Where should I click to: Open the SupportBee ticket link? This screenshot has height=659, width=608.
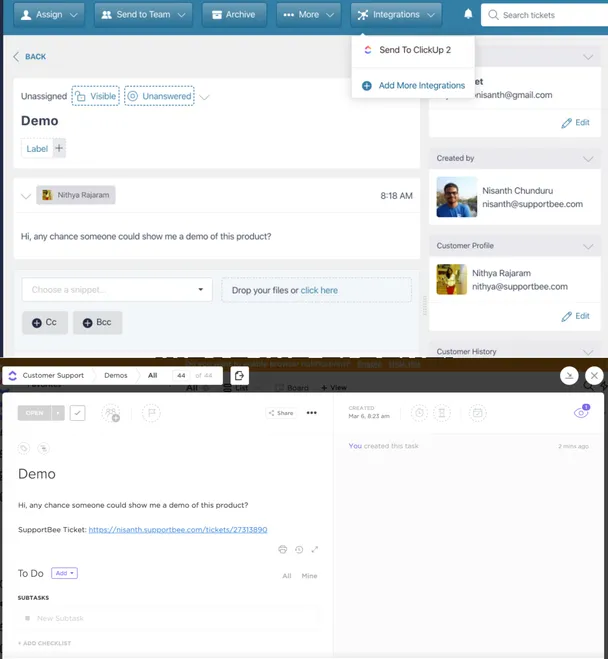[x=178, y=530]
